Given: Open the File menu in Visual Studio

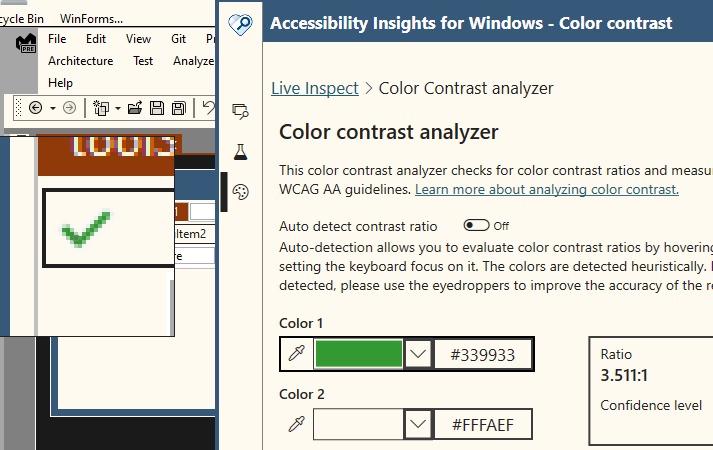Looking at the screenshot, I should coord(57,39).
